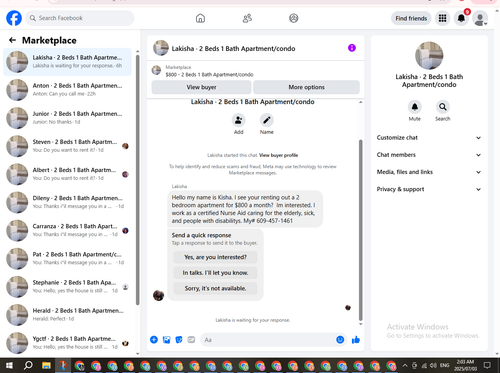500x373 pixels.
Task: Open the Menu grid icon
Action: pos(442,18)
